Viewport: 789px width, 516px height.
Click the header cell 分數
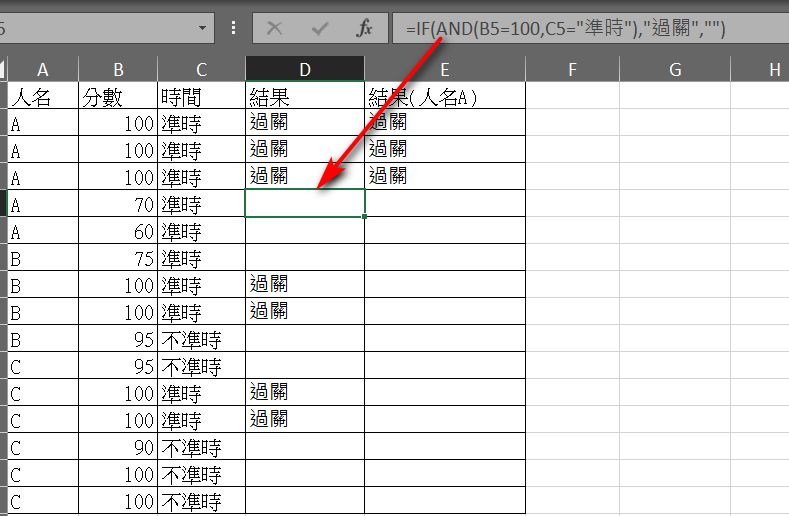pos(118,96)
